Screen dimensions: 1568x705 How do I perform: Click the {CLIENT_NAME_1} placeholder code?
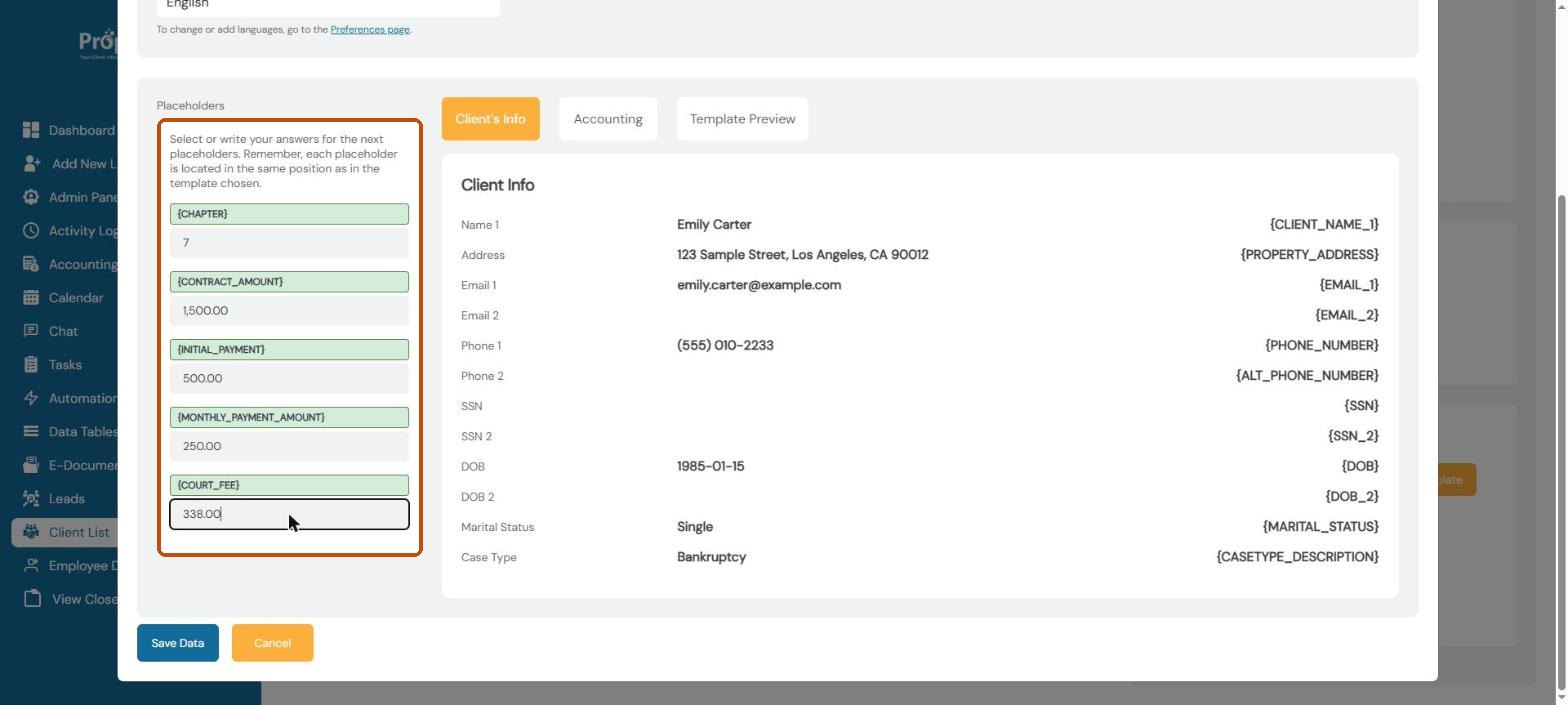1324,225
